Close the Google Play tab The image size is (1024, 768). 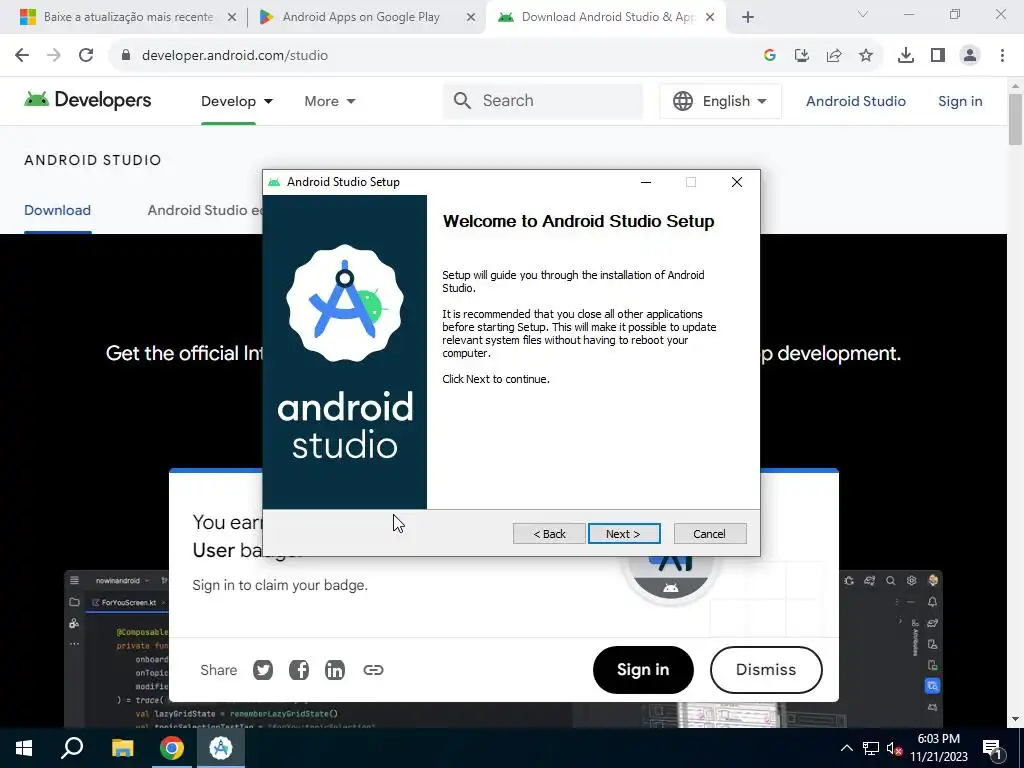point(471,18)
